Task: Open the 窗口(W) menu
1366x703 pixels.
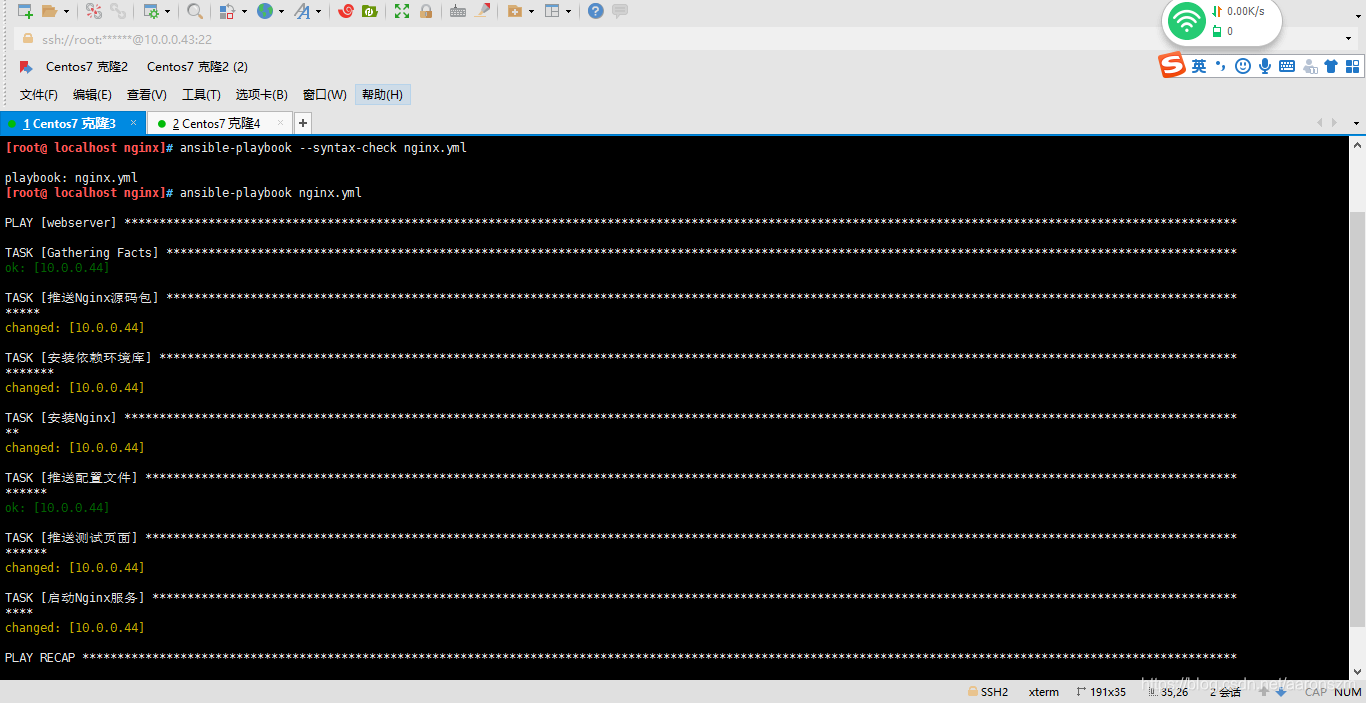Action: coord(325,95)
